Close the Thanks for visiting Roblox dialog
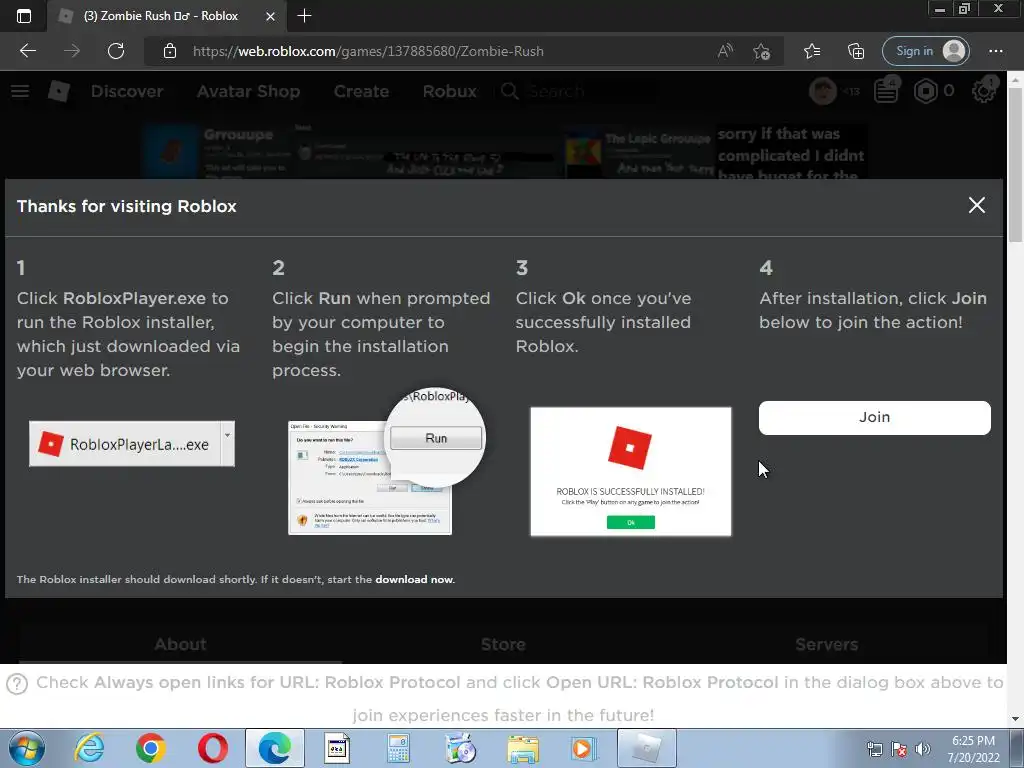The width and height of the screenshot is (1024, 768). (976, 205)
